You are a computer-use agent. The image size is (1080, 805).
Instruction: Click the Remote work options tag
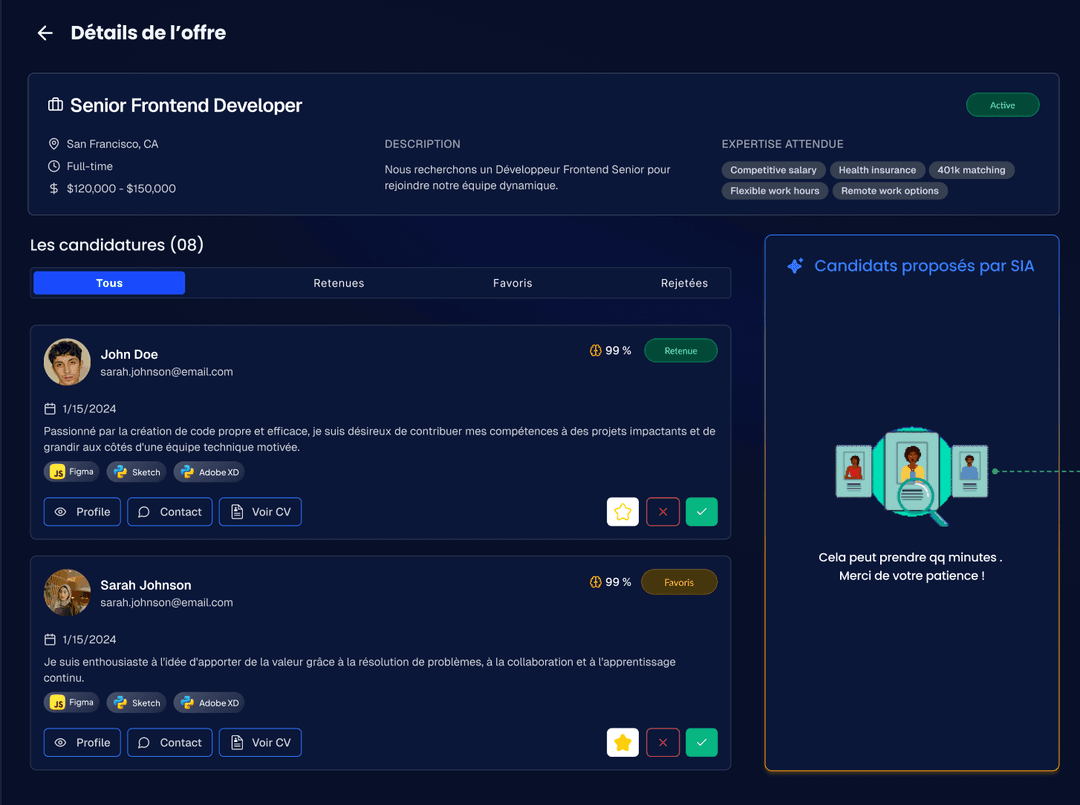pyautogui.click(x=889, y=191)
